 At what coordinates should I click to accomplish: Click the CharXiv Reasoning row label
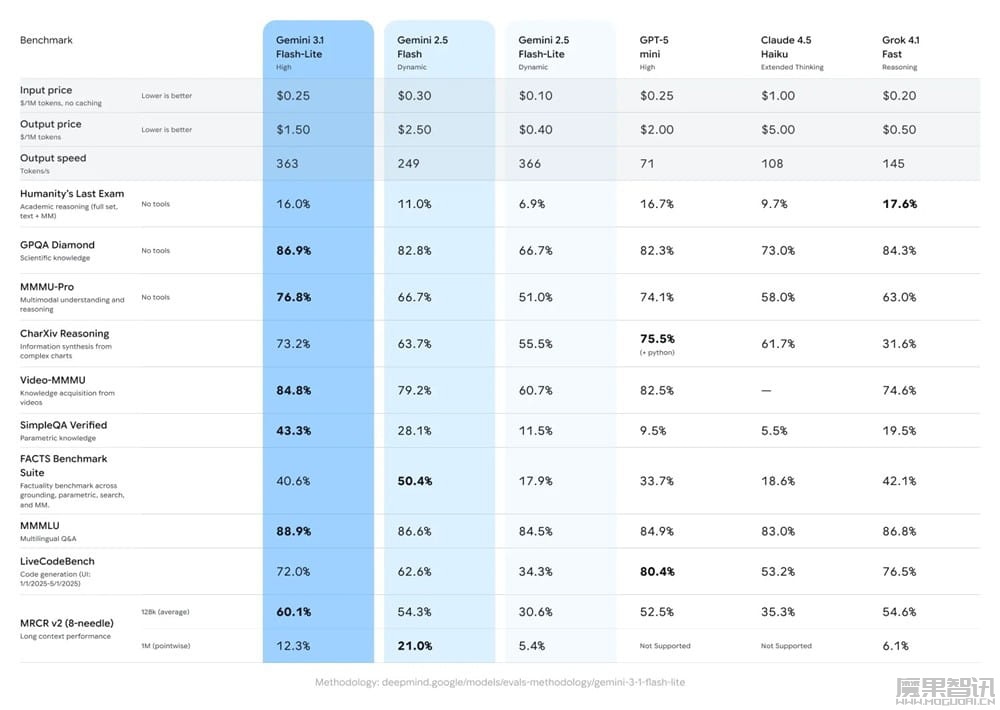(64, 333)
